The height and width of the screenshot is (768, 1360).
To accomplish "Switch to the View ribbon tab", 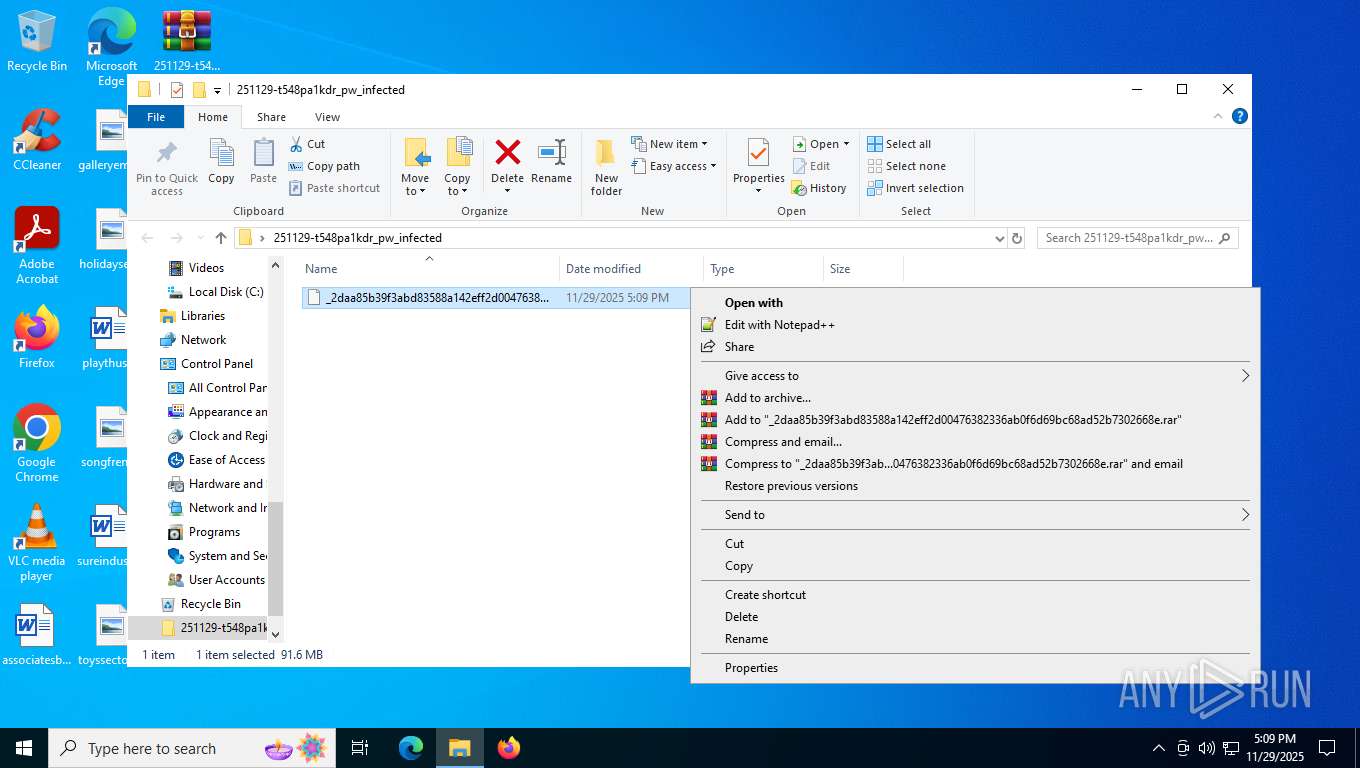I will pos(327,117).
